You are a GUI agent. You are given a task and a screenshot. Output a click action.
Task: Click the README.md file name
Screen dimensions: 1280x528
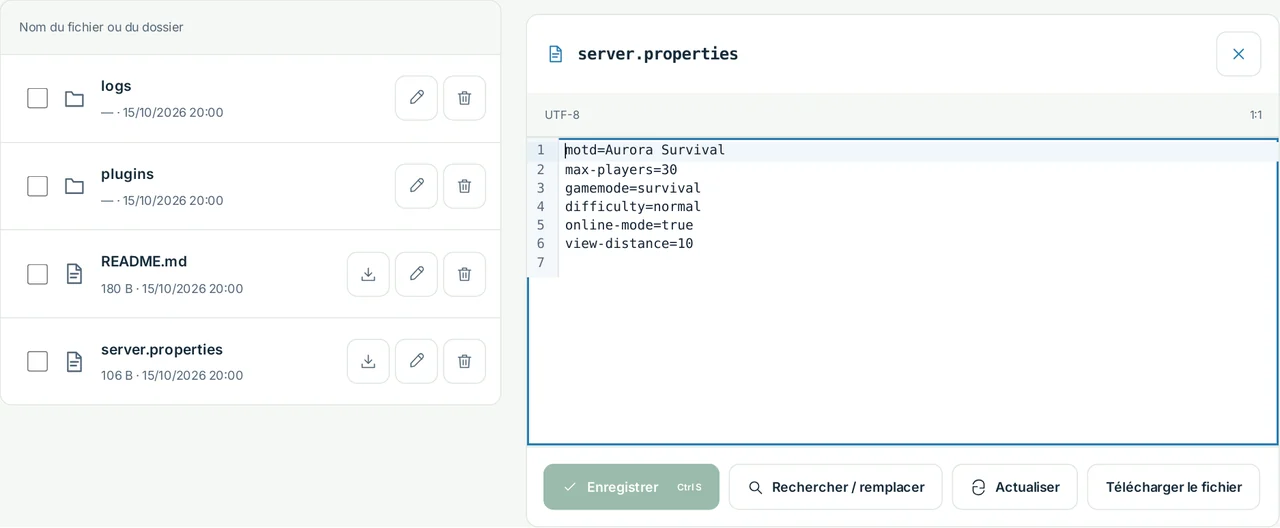click(x=144, y=261)
